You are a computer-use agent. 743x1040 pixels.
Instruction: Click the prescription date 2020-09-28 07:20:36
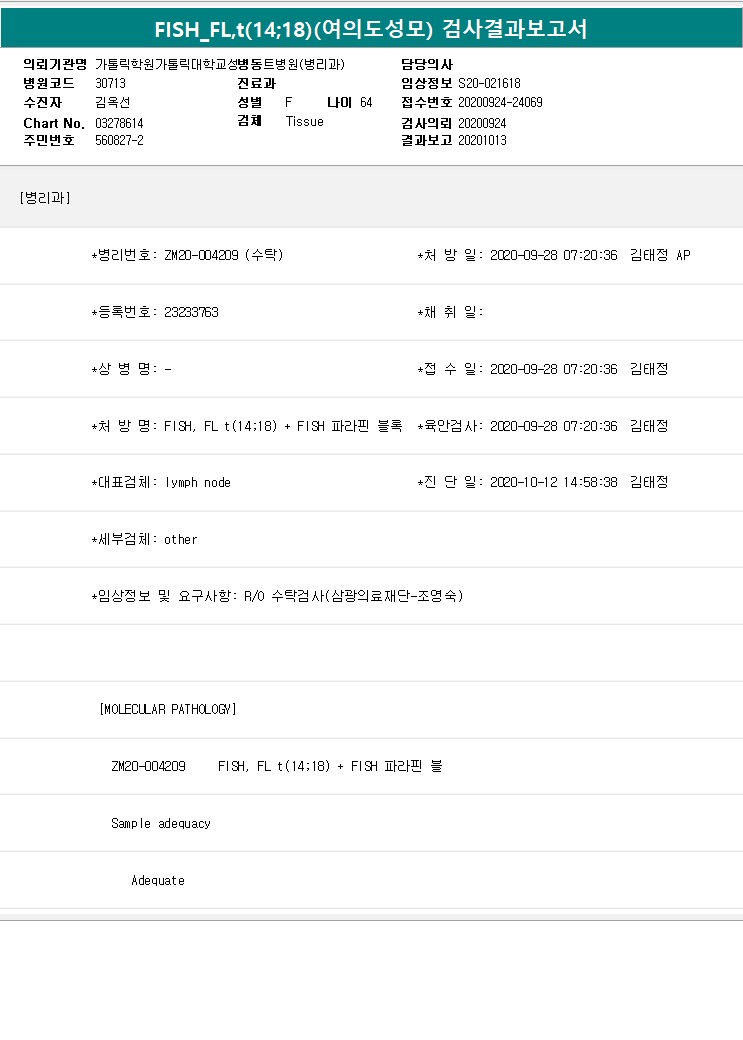(554, 255)
